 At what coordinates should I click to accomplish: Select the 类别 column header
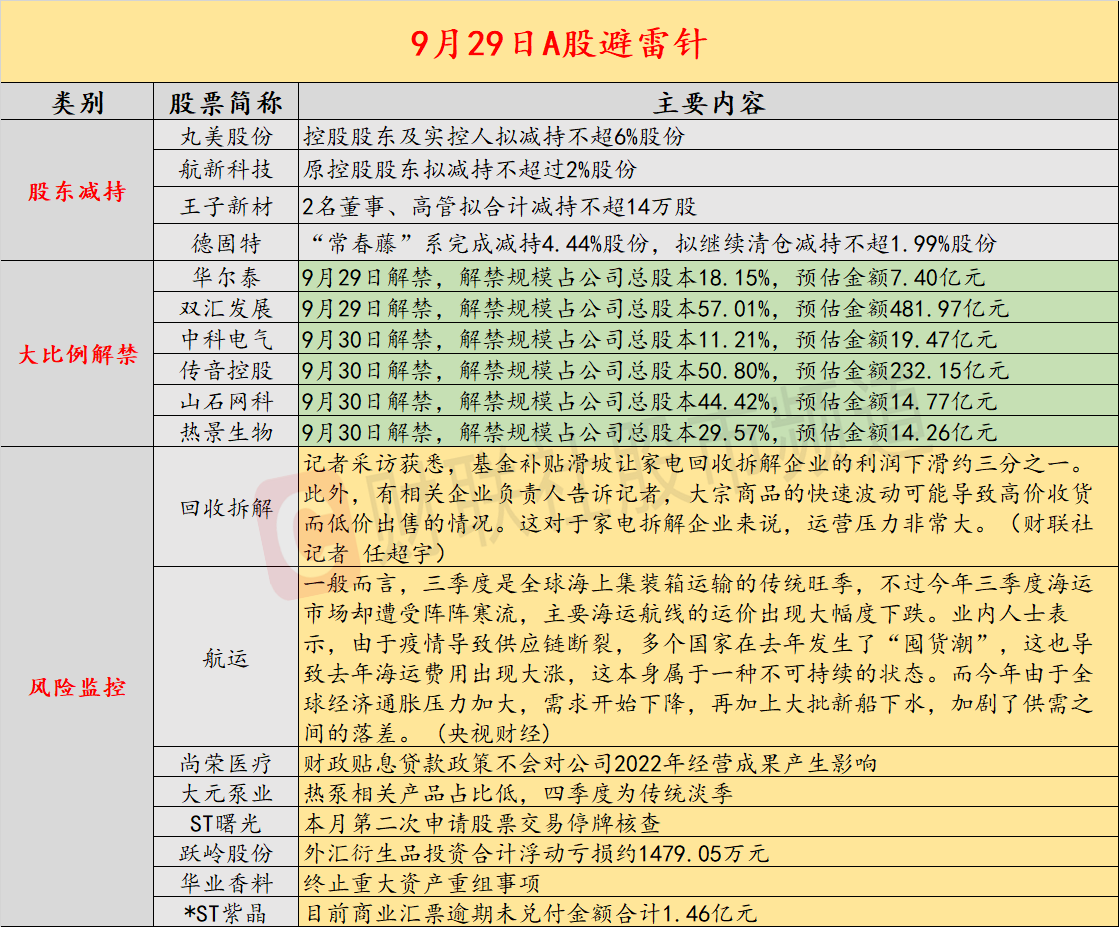(76, 100)
